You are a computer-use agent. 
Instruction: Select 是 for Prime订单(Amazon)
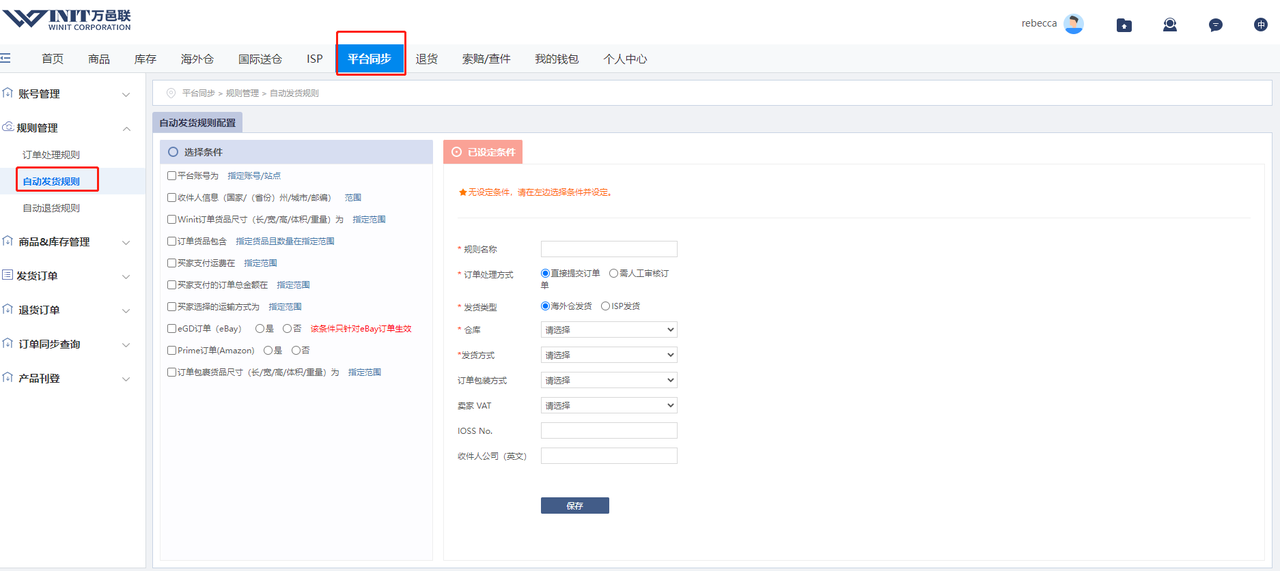(268, 350)
